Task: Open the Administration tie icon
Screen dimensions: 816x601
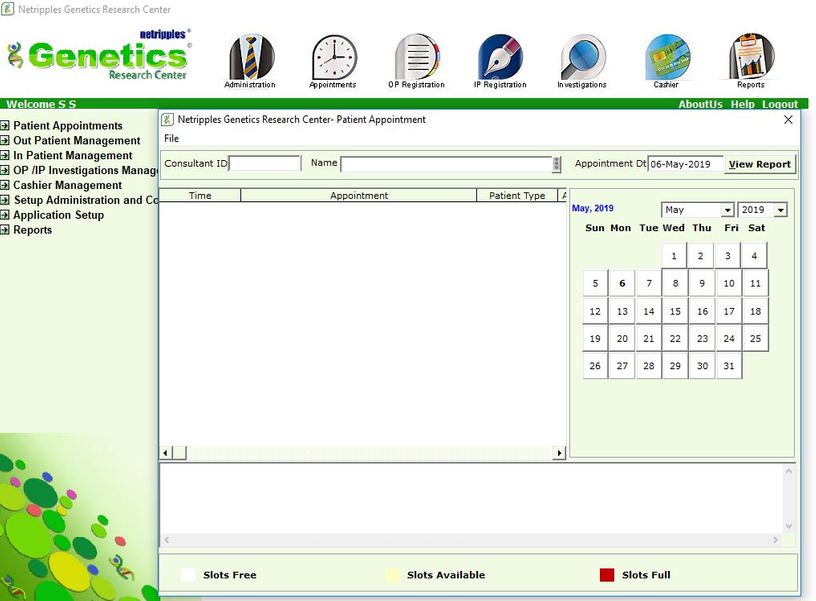Action: pos(251,57)
